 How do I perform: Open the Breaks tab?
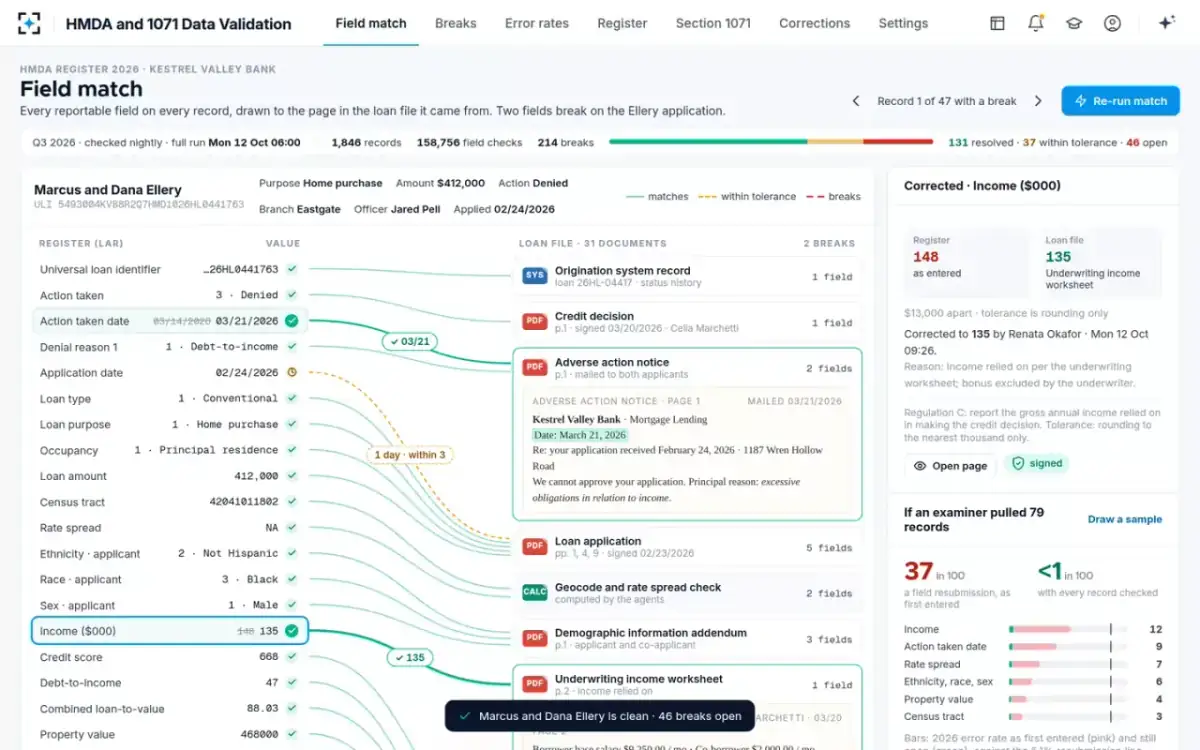(456, 23)
